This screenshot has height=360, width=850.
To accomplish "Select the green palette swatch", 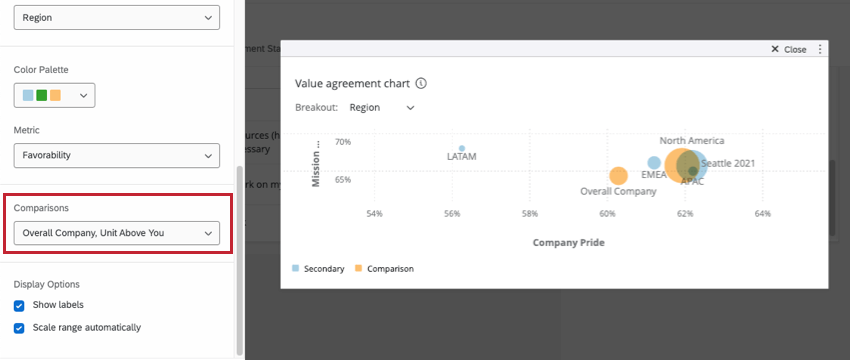I will [42, 95].
